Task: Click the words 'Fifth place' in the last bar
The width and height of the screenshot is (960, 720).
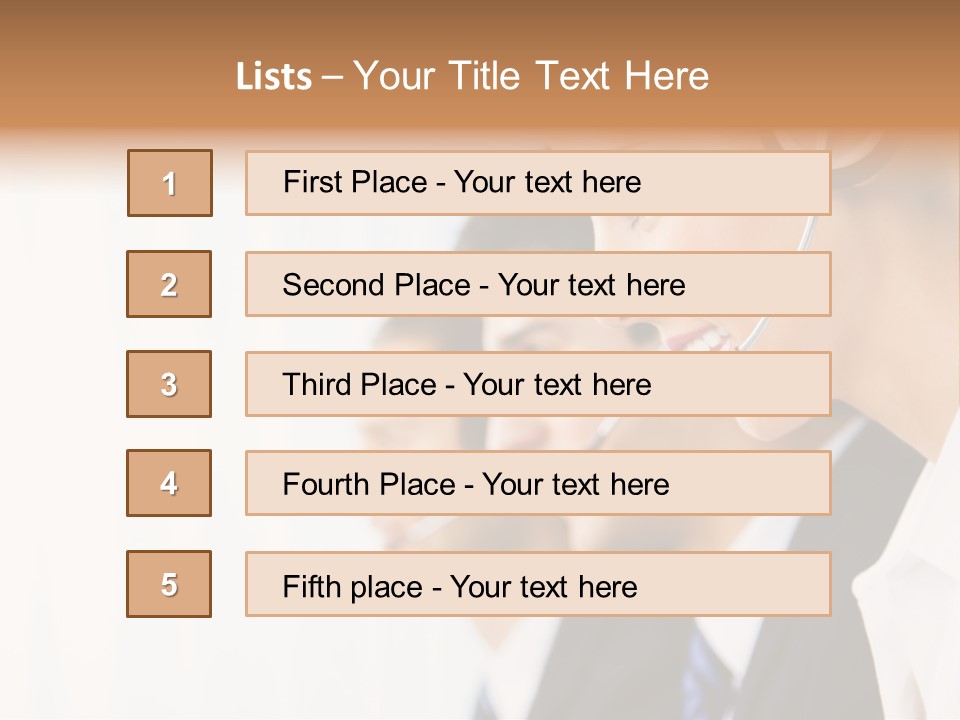Action: [x=353, y=587]
